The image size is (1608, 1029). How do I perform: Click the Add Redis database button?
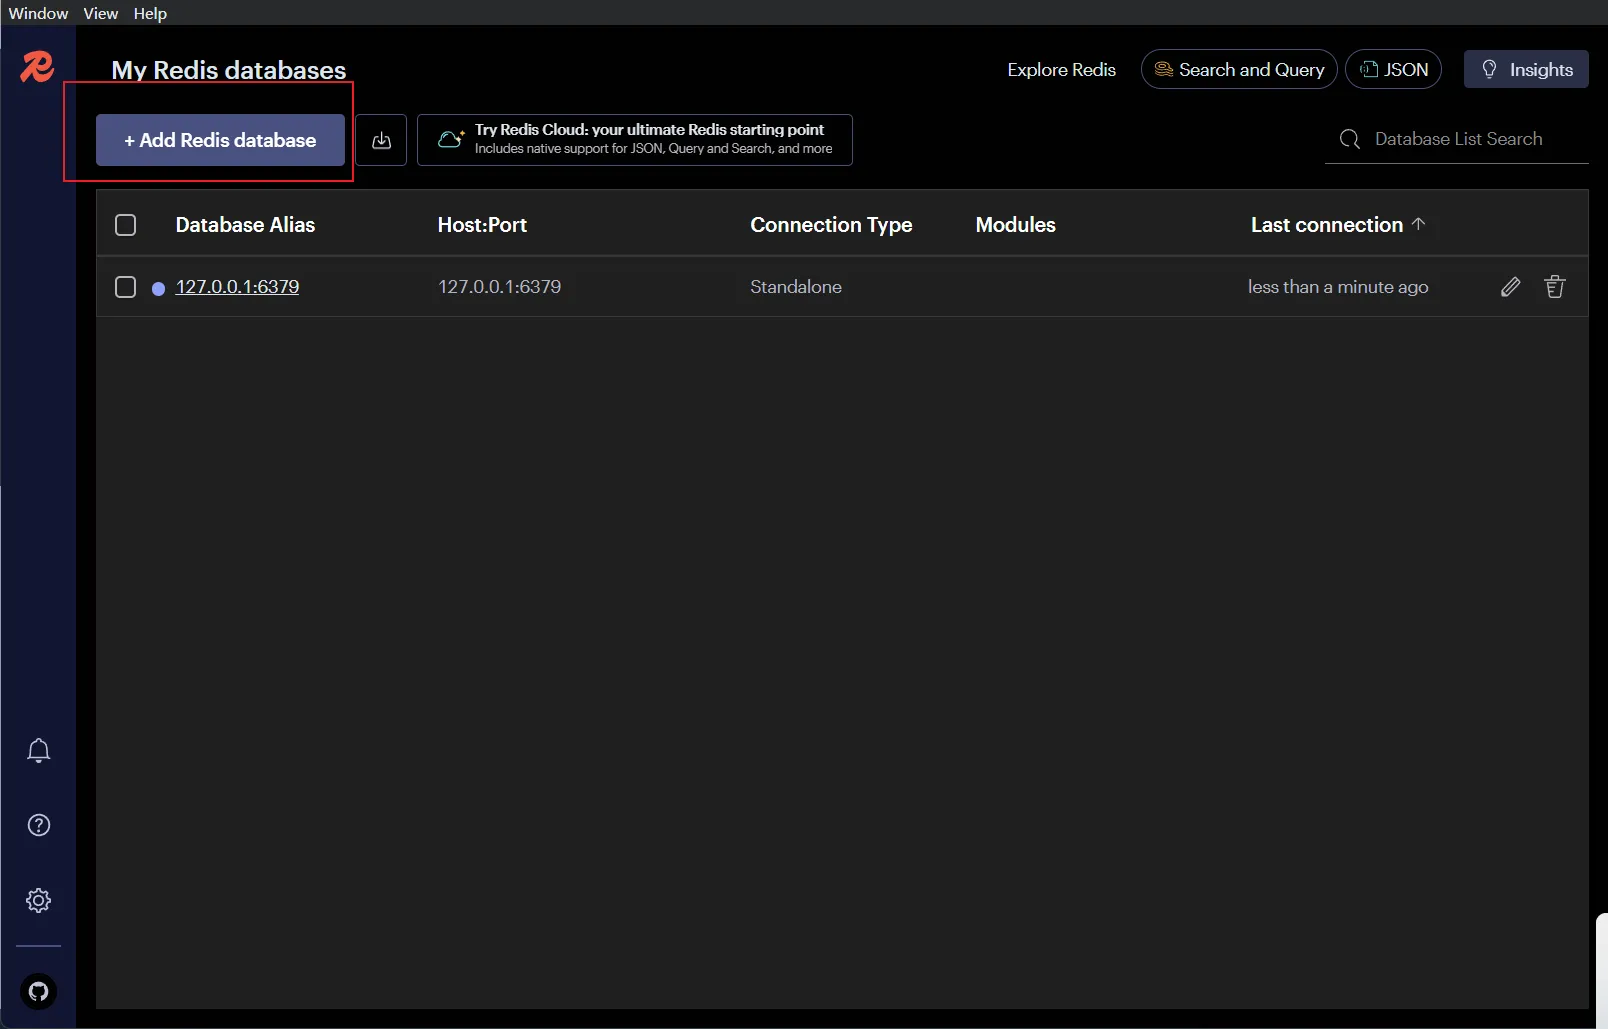(x=220, y=140)
